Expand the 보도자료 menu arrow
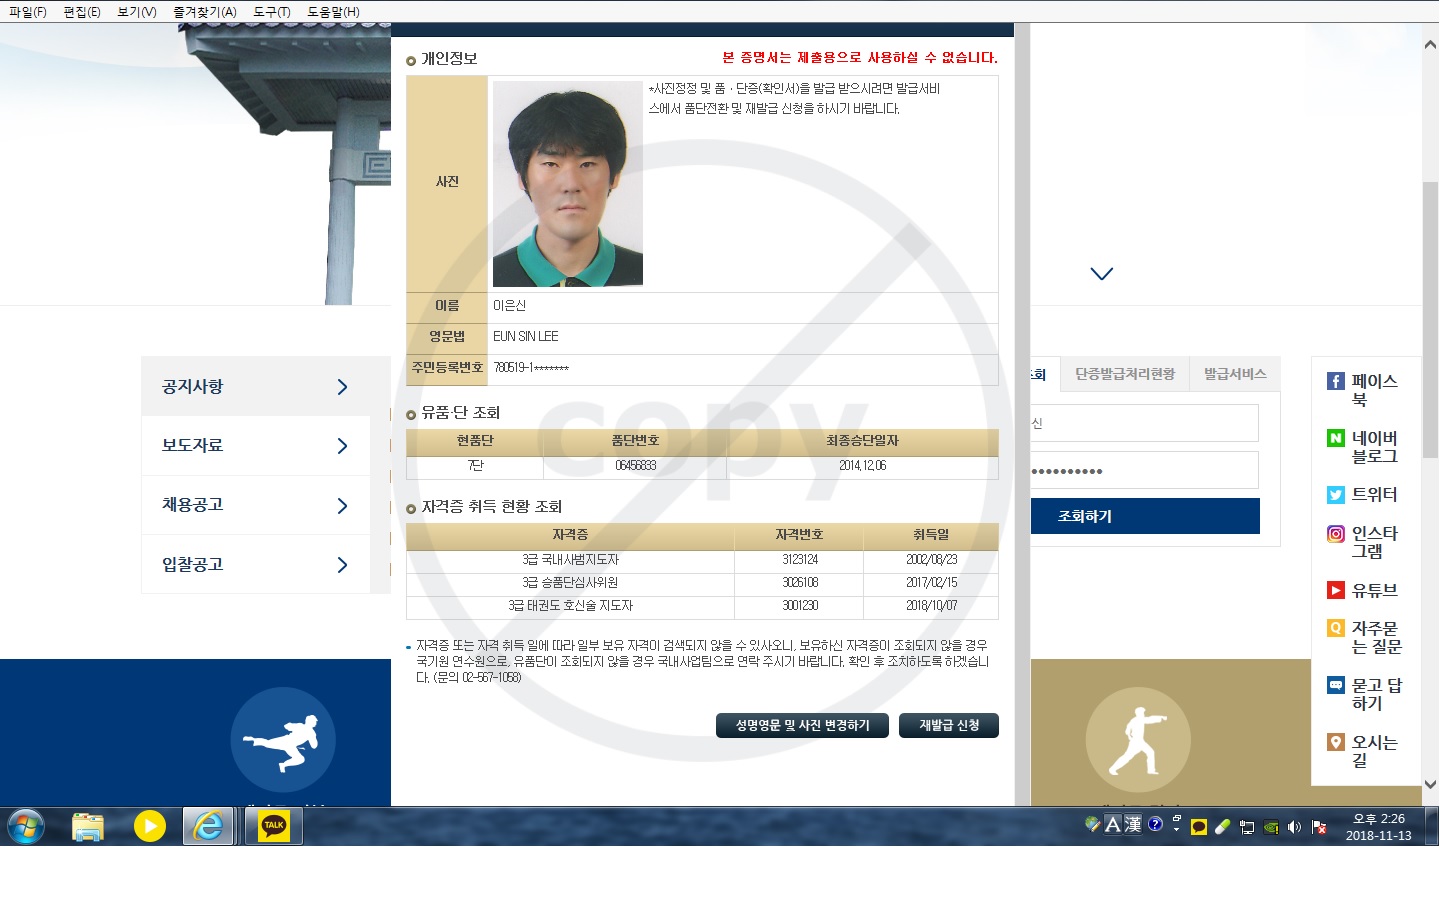This screenshot has height=900, width=1440. 342,446
